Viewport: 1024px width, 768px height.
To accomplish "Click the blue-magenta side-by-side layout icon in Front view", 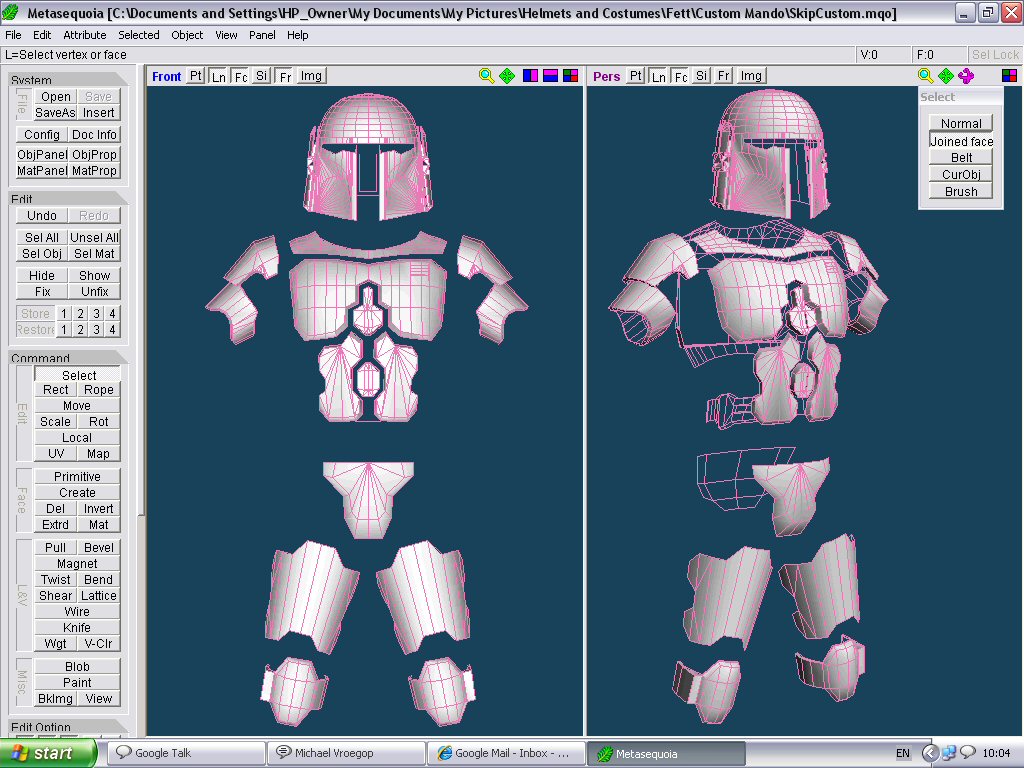I will 530,76.
